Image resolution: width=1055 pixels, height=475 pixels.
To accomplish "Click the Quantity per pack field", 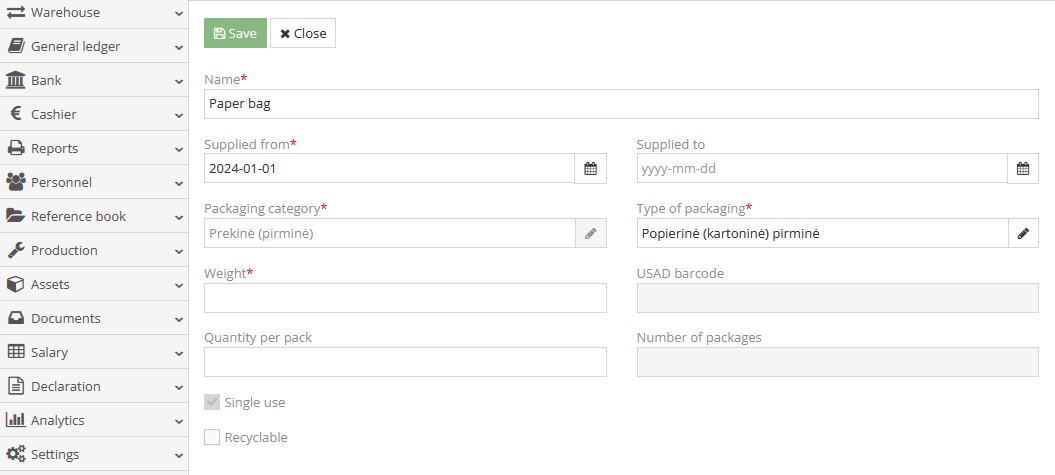I will pyautogui.click(x=405, y=362).
